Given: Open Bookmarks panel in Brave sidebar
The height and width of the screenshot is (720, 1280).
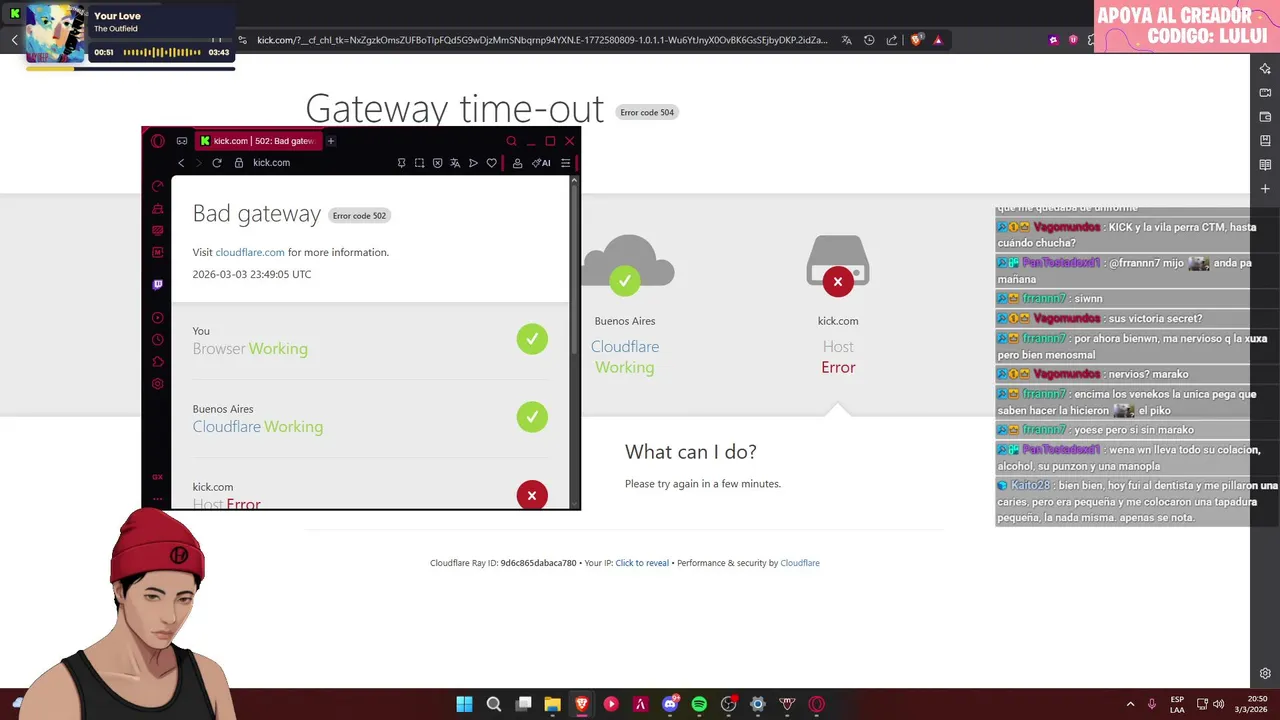Looking at the screenshot, I should tap(1265, 141).
